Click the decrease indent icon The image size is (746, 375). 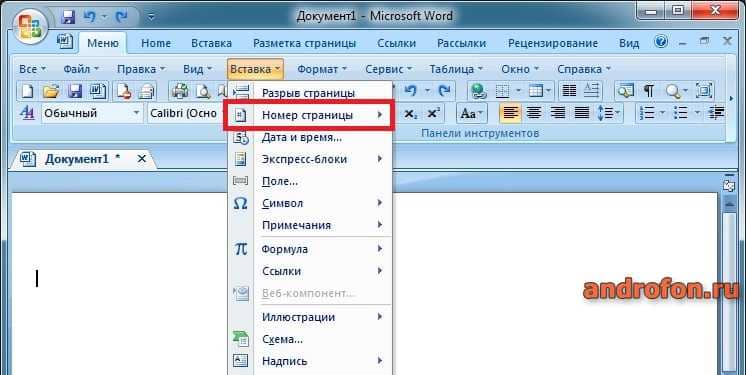point(716,113)
